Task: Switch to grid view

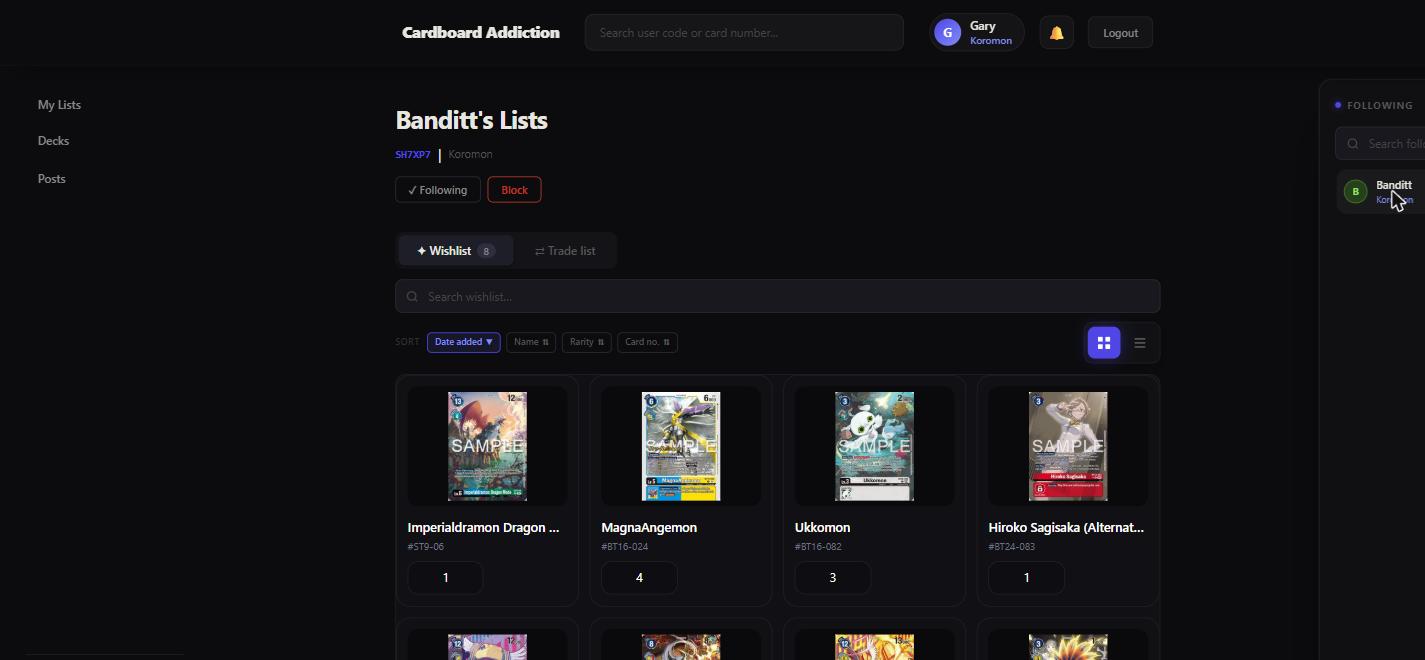Action: point(1104,343)
